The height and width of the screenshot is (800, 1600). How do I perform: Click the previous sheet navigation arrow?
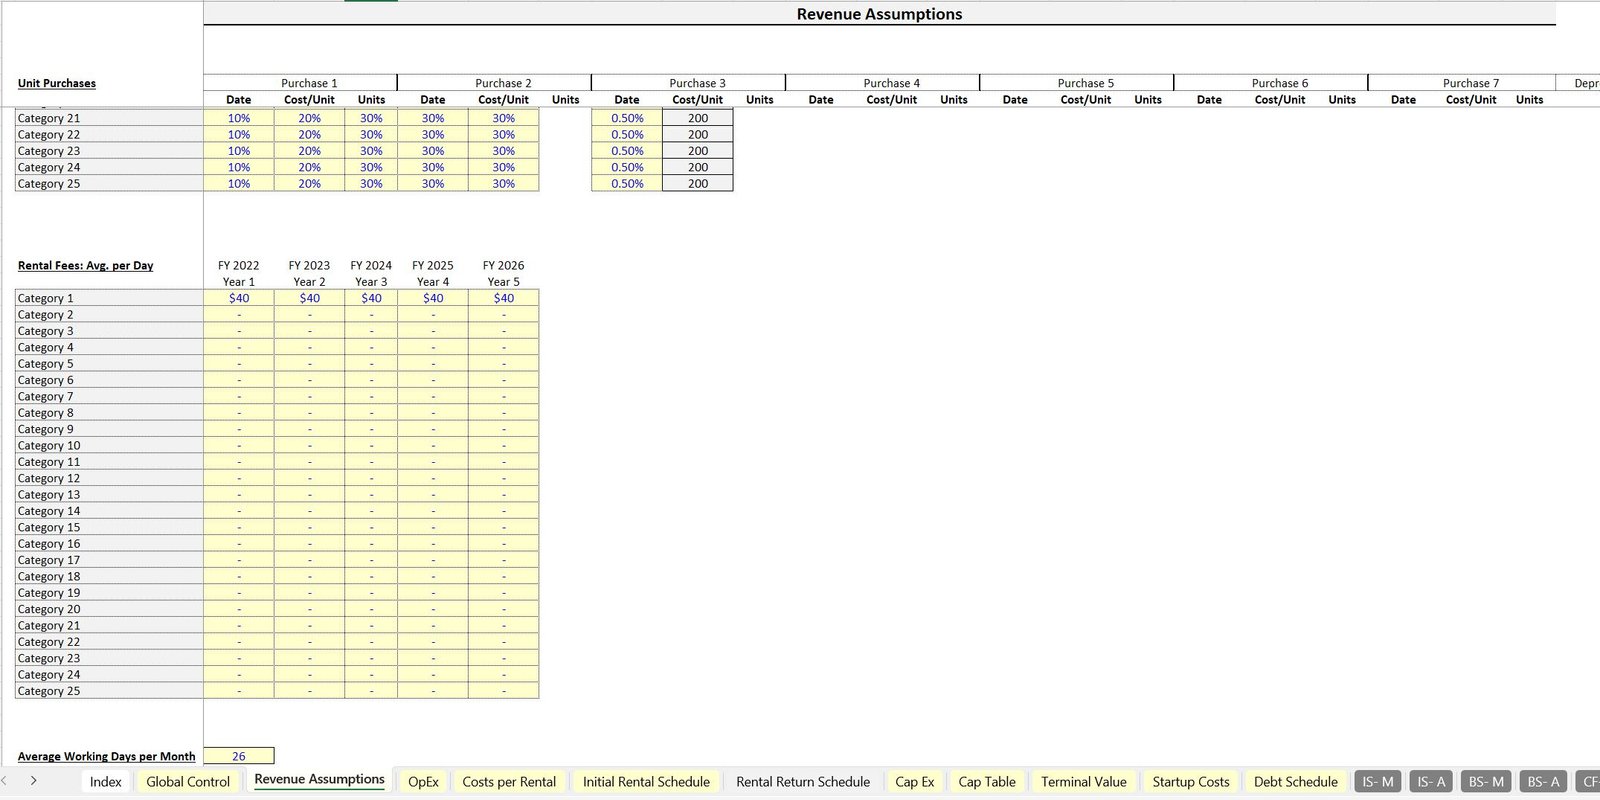5,781
